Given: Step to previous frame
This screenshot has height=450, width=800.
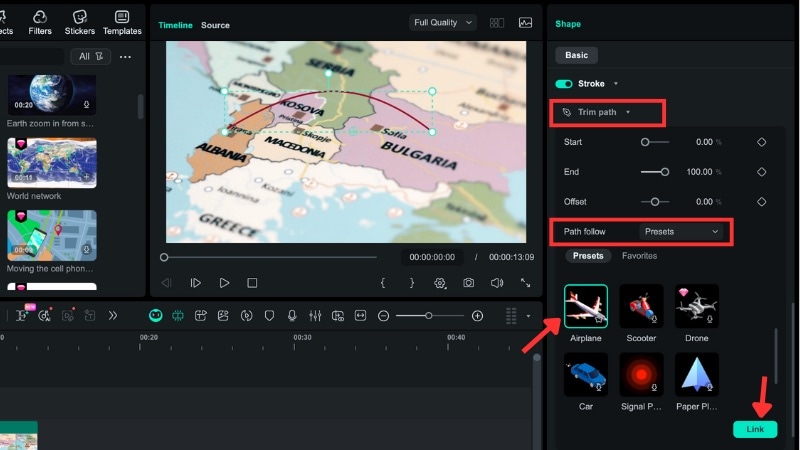Looking at the screenshot, I should click(x=166, y=283).
